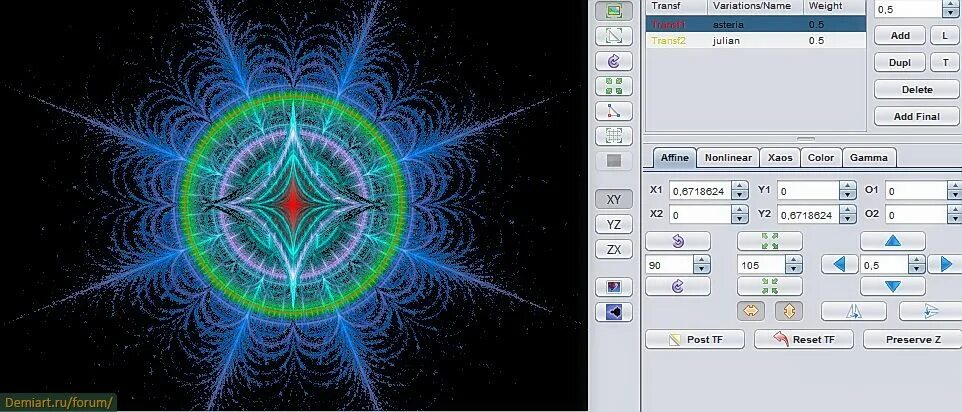Move triangle down with blue arrow

click(893, 286)
